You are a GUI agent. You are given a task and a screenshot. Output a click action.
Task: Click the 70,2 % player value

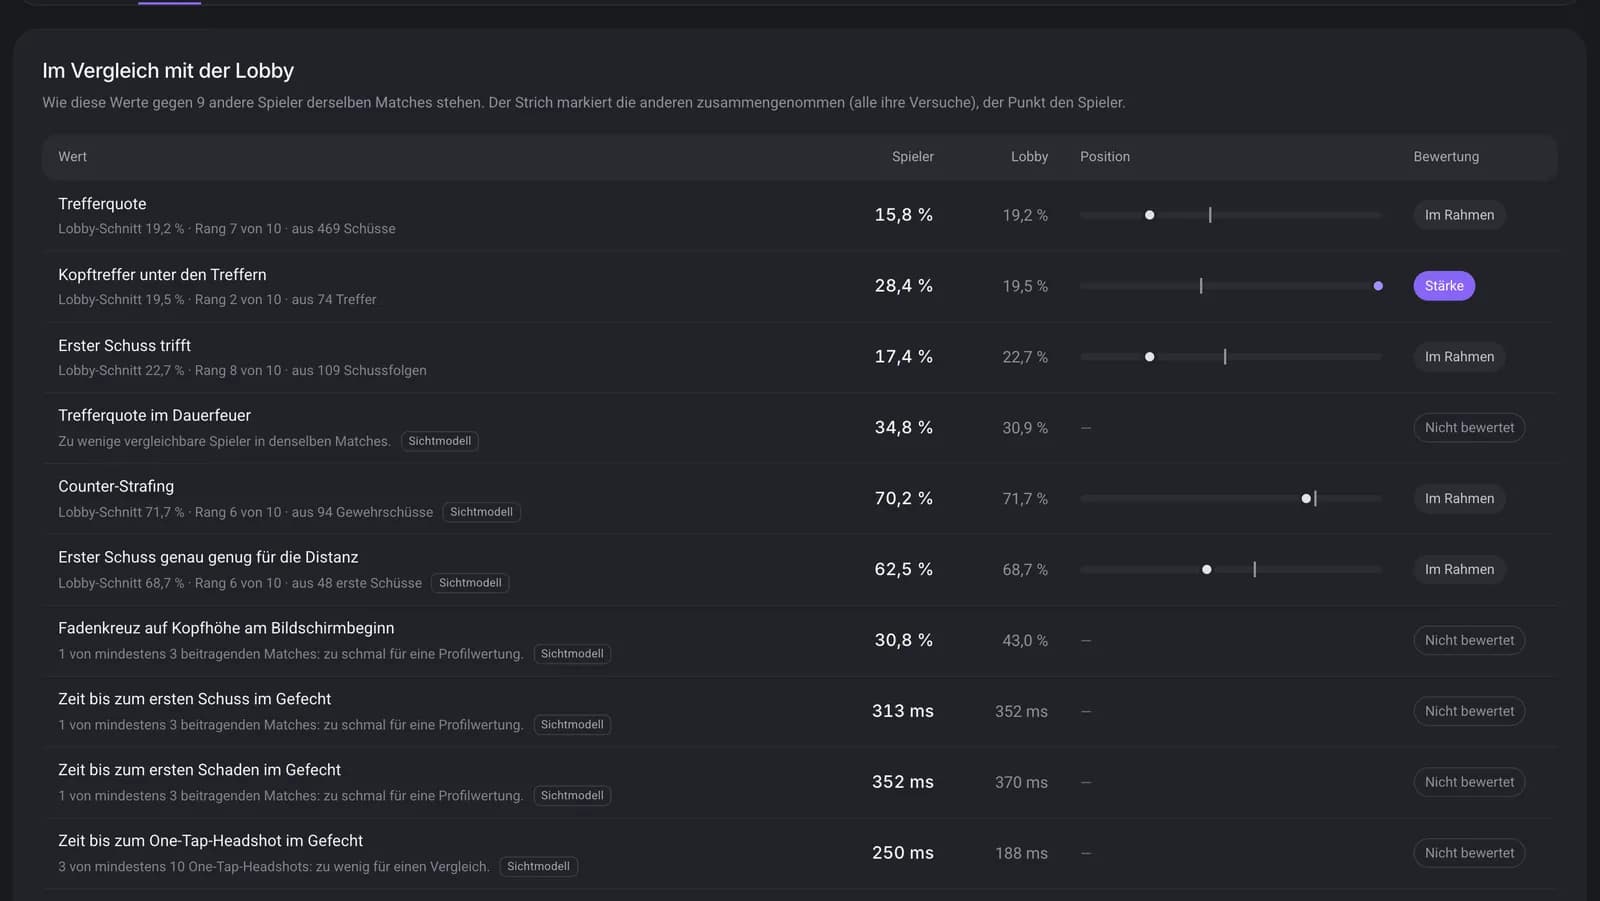click(904, 498)
